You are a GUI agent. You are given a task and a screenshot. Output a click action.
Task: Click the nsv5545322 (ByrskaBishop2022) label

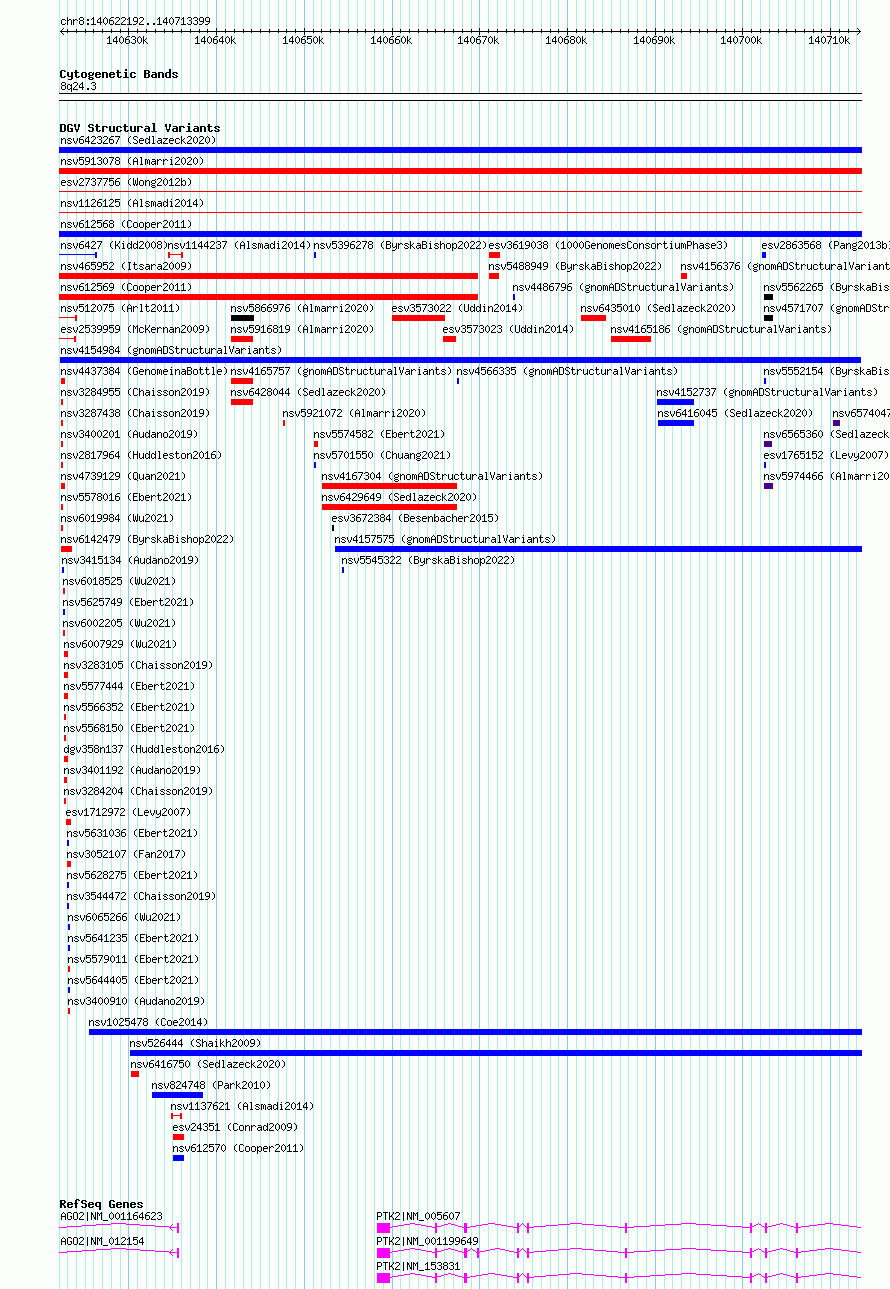coord(428,560)
